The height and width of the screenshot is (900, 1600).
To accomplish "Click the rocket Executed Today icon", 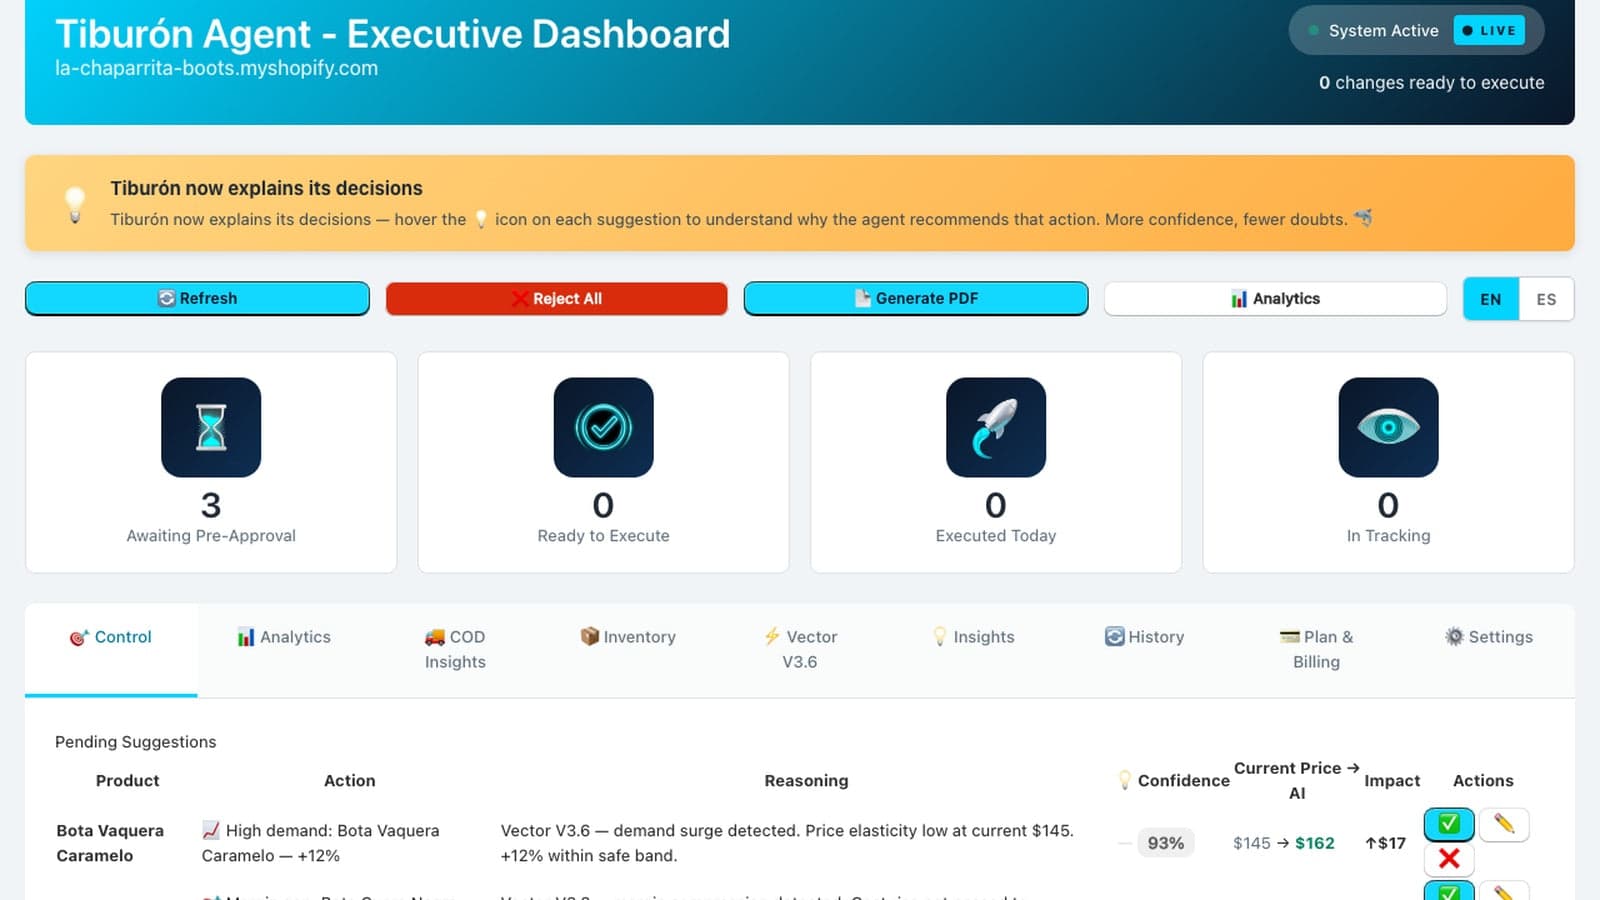I will (996, 427).
